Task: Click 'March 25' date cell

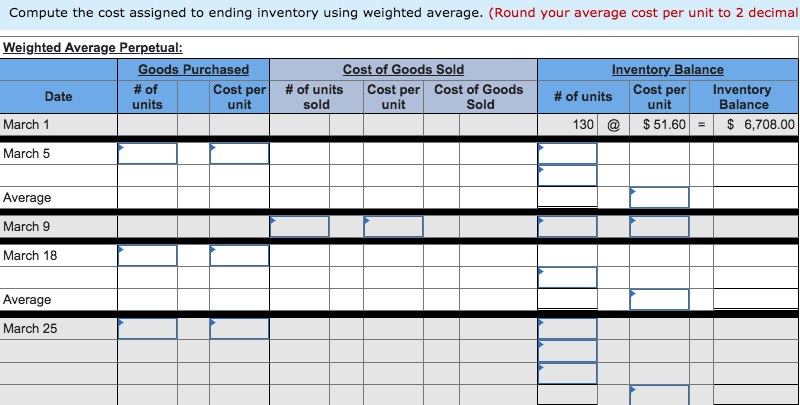Action: pos(59,329)
